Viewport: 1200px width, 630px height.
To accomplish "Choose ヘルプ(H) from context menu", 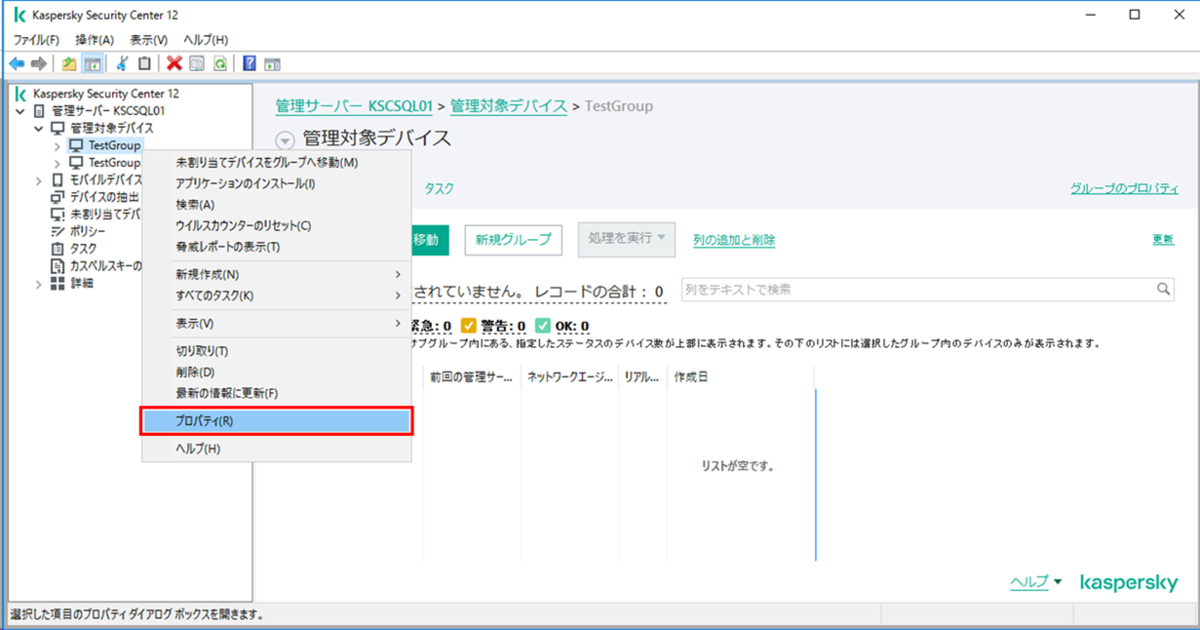I will pos(275,449).
